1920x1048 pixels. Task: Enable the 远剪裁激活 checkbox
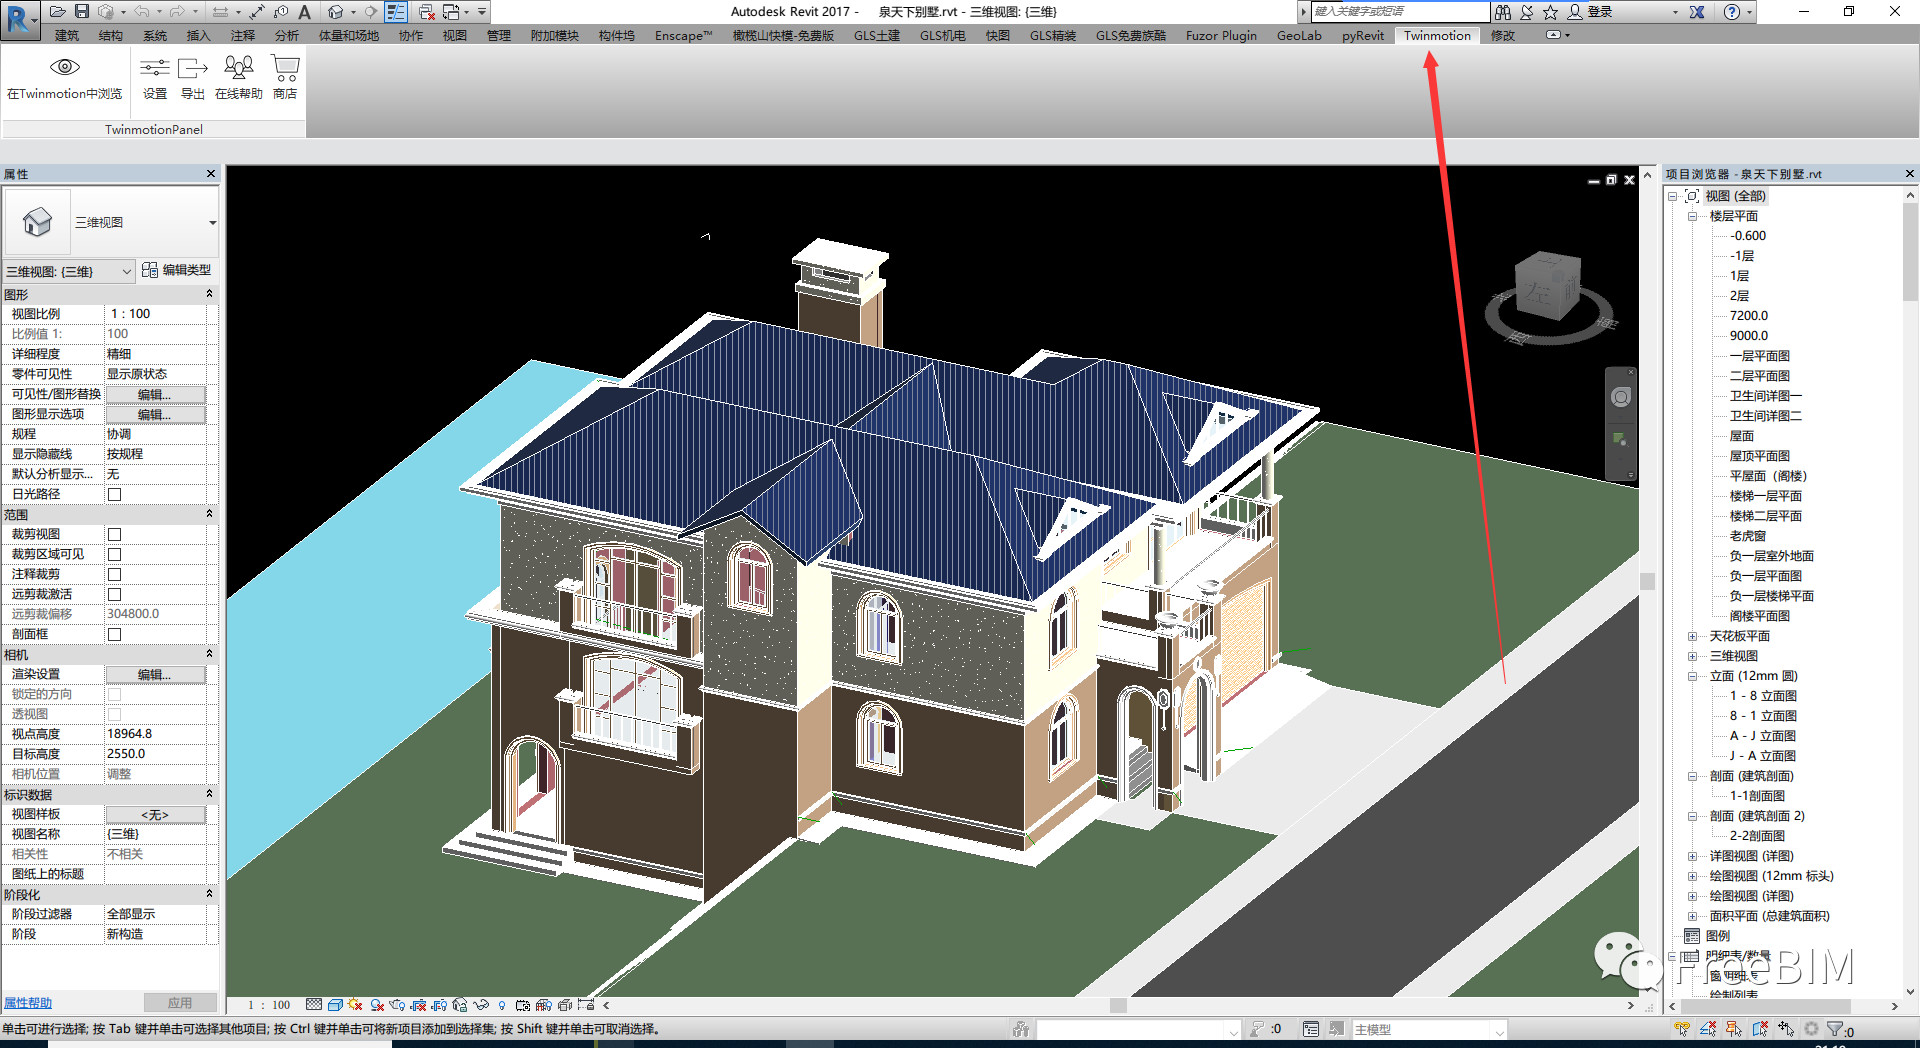click(114, 594)
